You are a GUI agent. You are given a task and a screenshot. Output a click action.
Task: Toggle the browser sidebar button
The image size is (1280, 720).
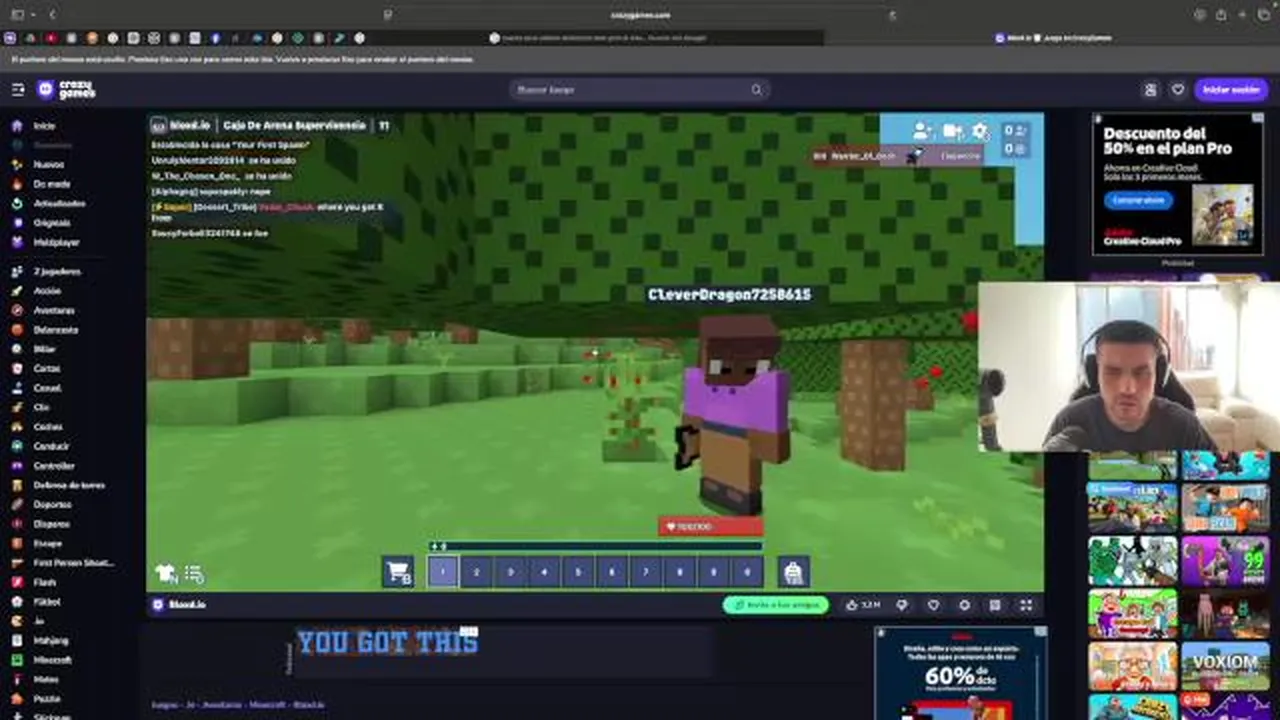click(17, 15)
